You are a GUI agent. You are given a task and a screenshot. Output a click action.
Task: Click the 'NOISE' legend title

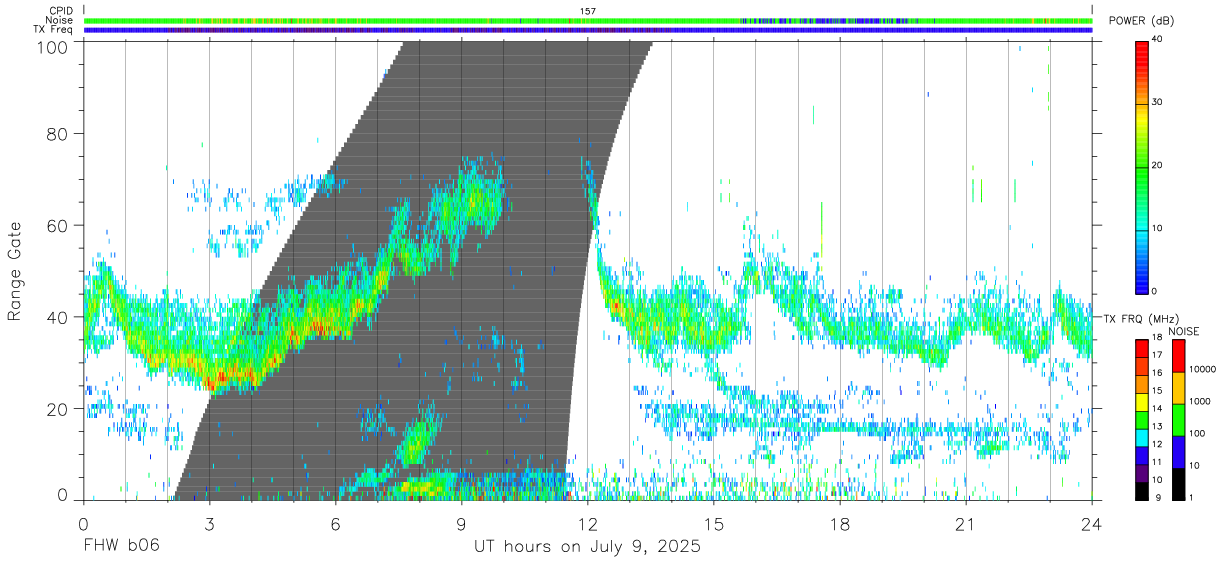(1183, 331)
